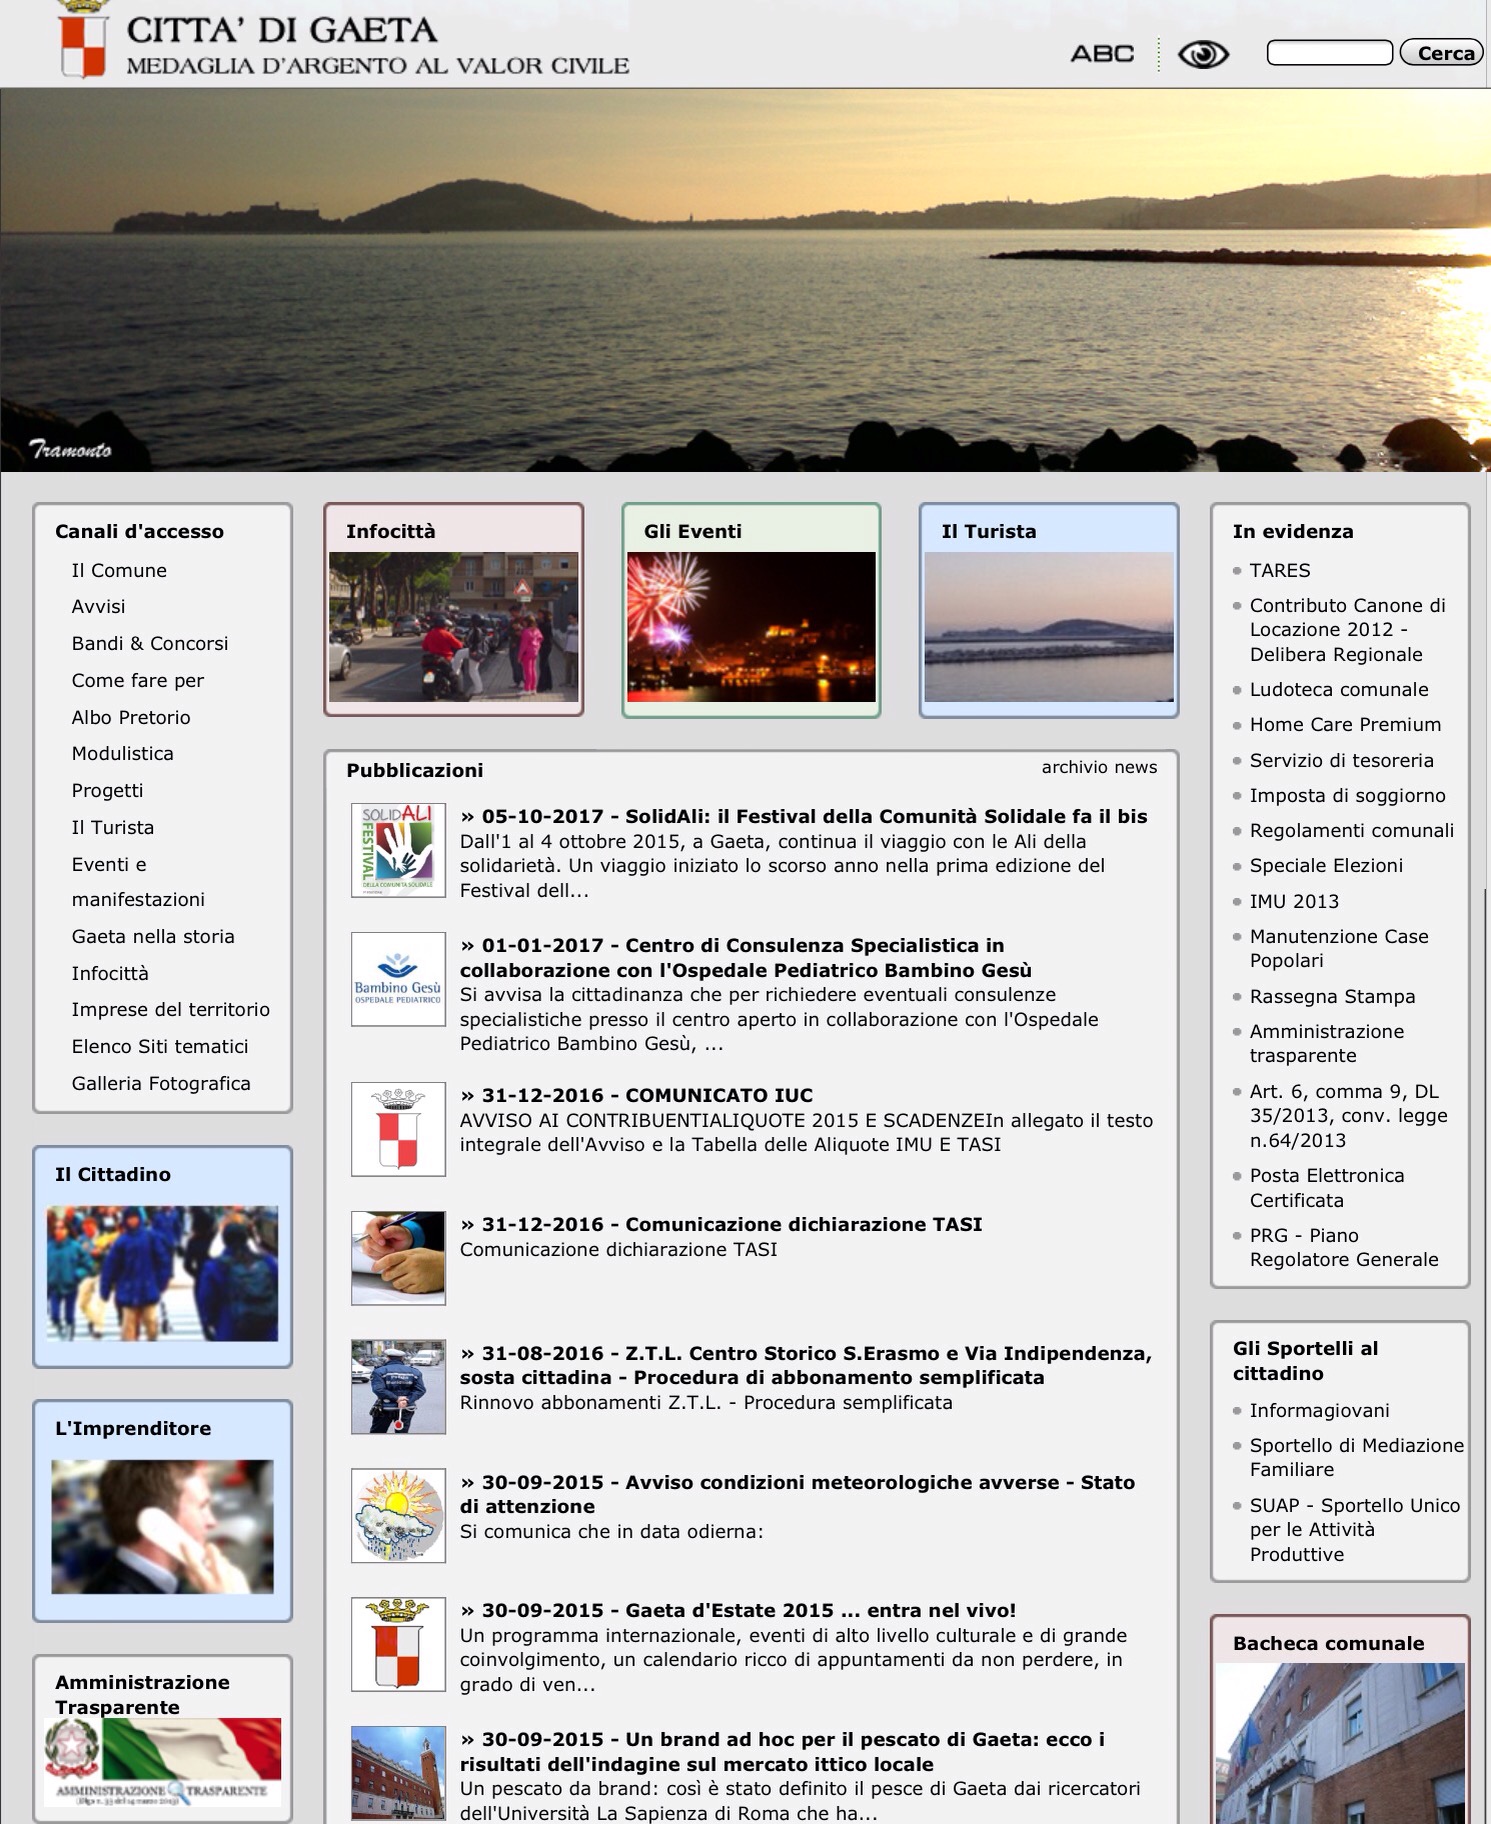
Task: Click the Il Cittadino crowd image
Action: [162, 1273]
